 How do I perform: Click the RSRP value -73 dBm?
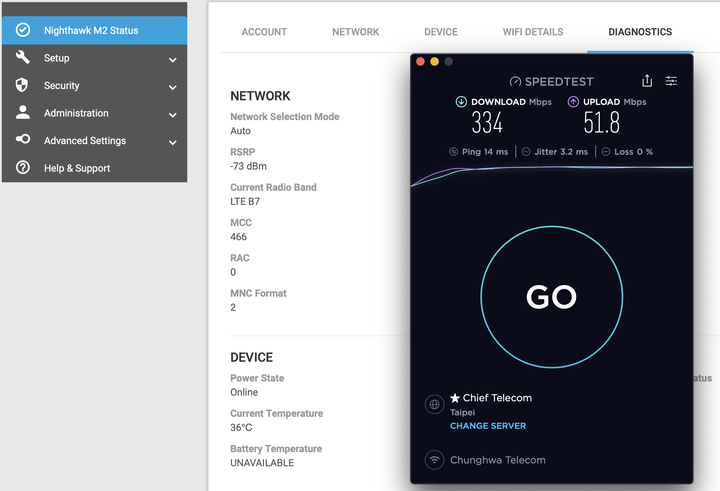pyautogui.click(x=248, y=166)
